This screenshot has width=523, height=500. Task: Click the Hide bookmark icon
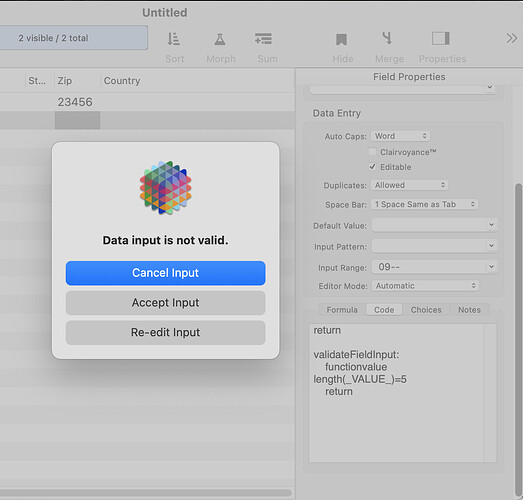pos(341,39)
